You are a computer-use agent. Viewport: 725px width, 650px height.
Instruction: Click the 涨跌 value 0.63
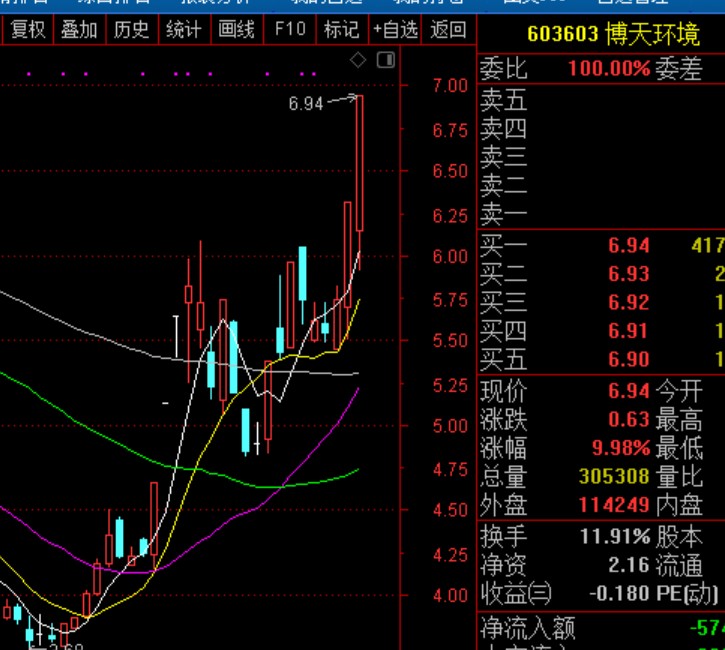[x=629, y=420]
